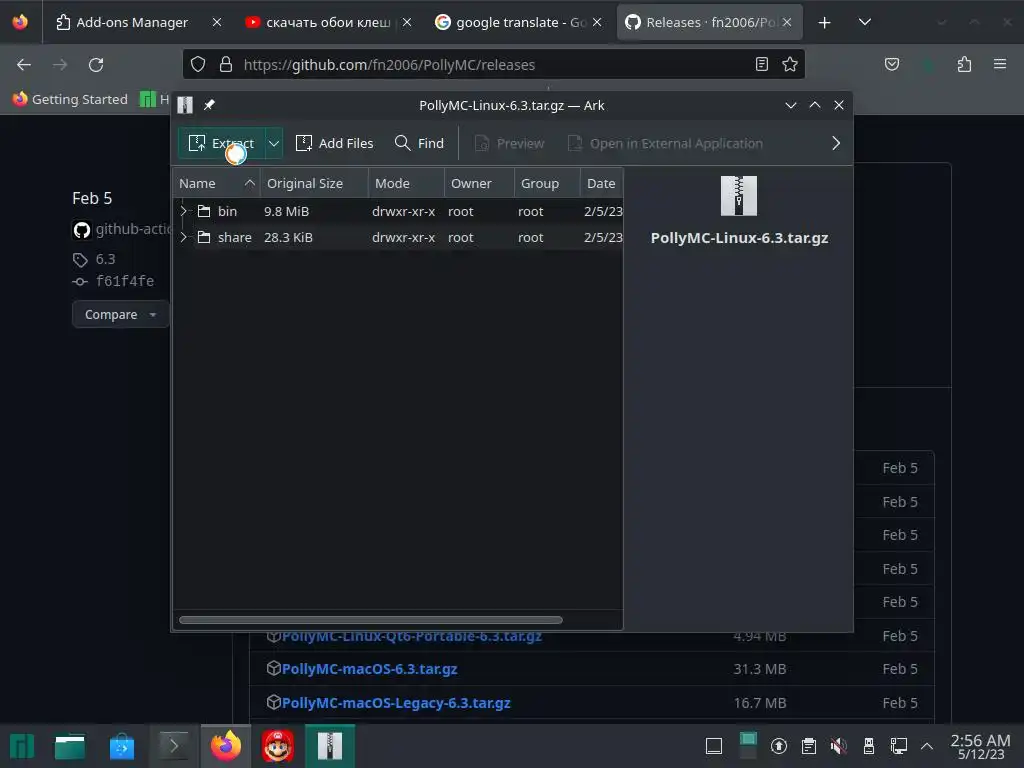Open the clock showing 2:56 AM
This screenshot has height=768, width=1024.
point(980,746)
